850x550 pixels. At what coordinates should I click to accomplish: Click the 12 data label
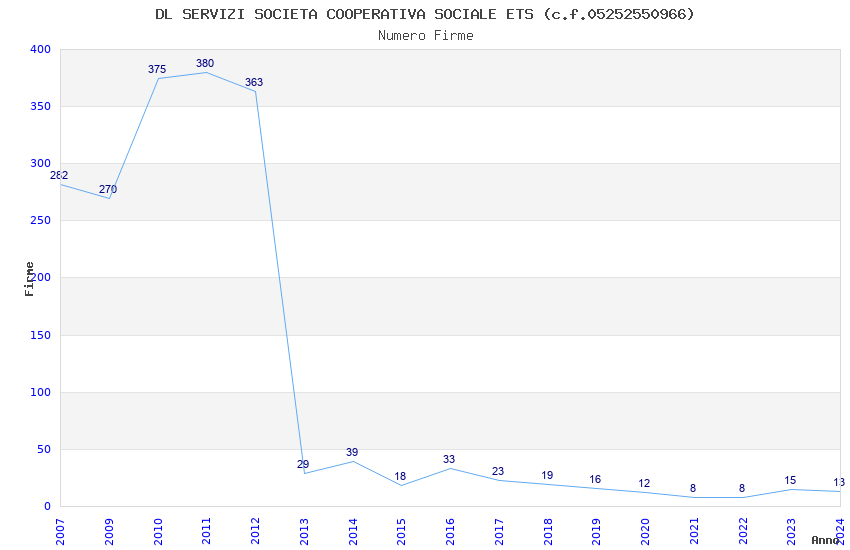point(644,483)
